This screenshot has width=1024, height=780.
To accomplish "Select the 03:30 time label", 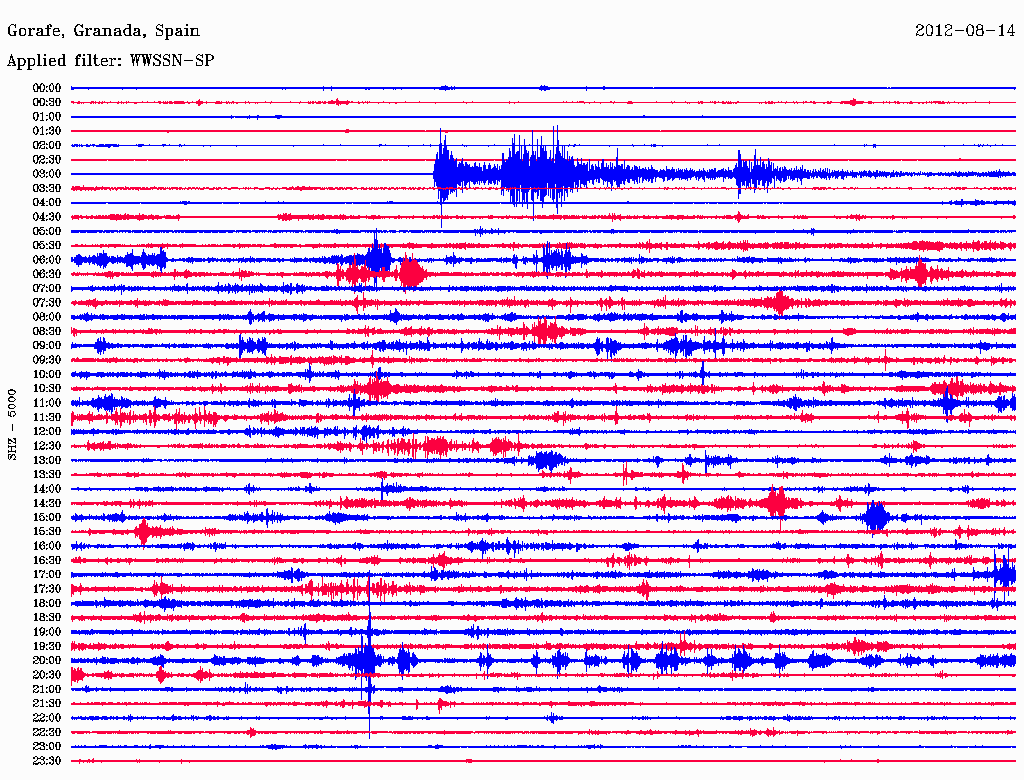I will point(46,188).
